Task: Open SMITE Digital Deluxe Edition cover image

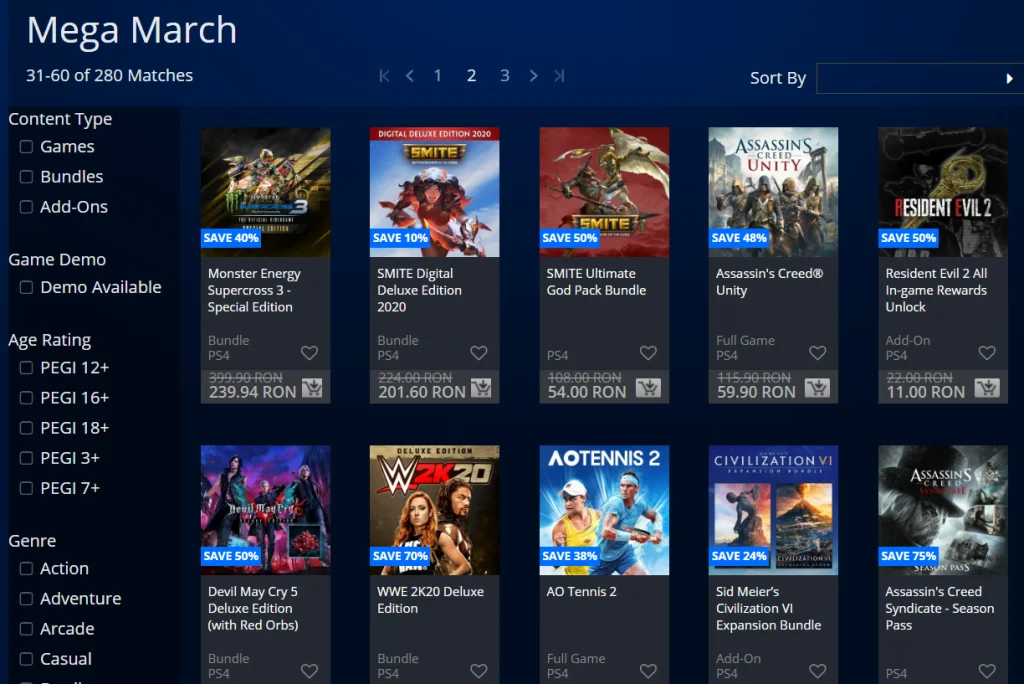Action: point(434,192)
